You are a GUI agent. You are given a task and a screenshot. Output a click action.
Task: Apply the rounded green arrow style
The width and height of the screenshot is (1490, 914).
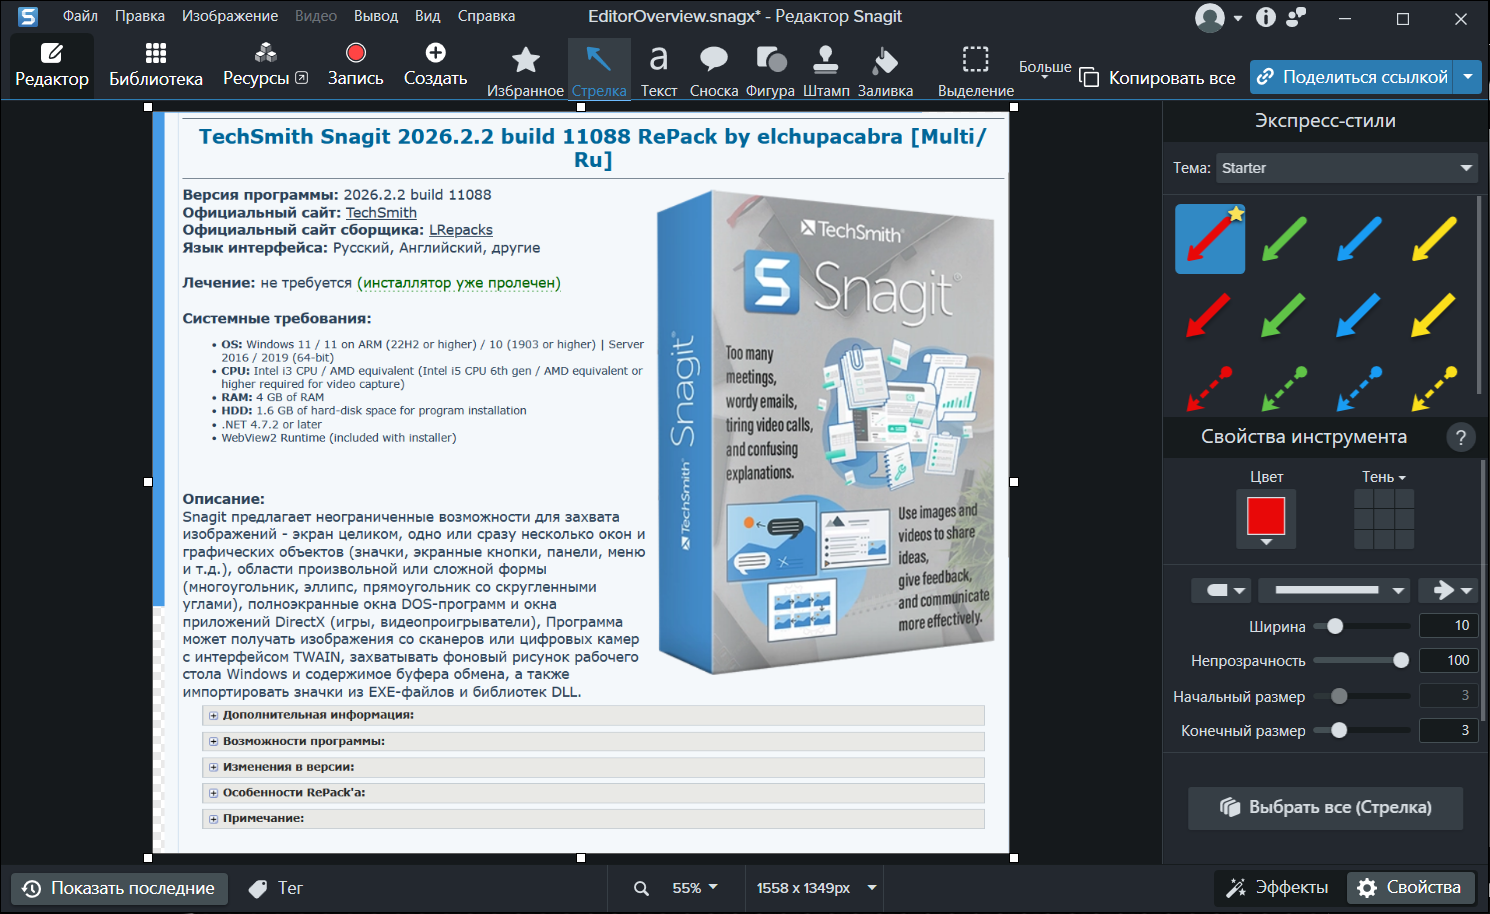click(1284, 239)
